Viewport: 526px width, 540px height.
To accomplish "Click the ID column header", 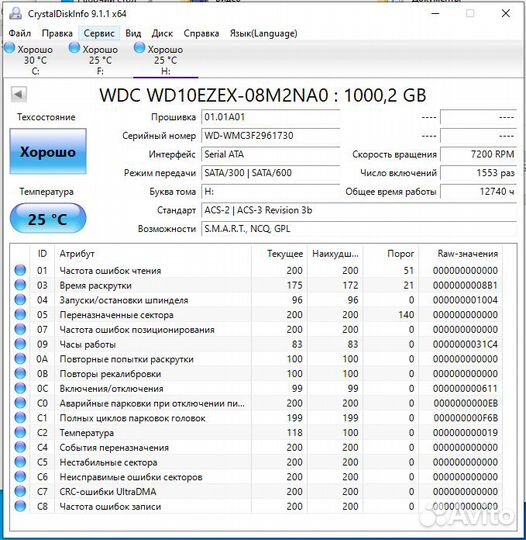I will (42, 254).
